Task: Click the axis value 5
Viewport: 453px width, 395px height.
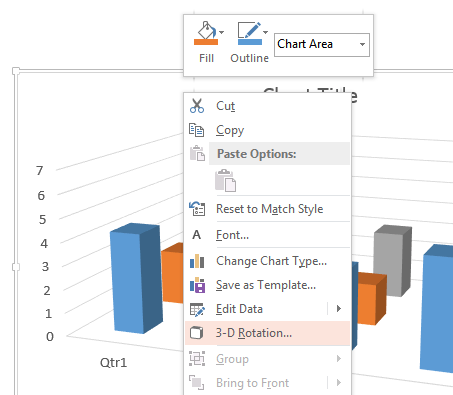Action: tap(42, 220)
